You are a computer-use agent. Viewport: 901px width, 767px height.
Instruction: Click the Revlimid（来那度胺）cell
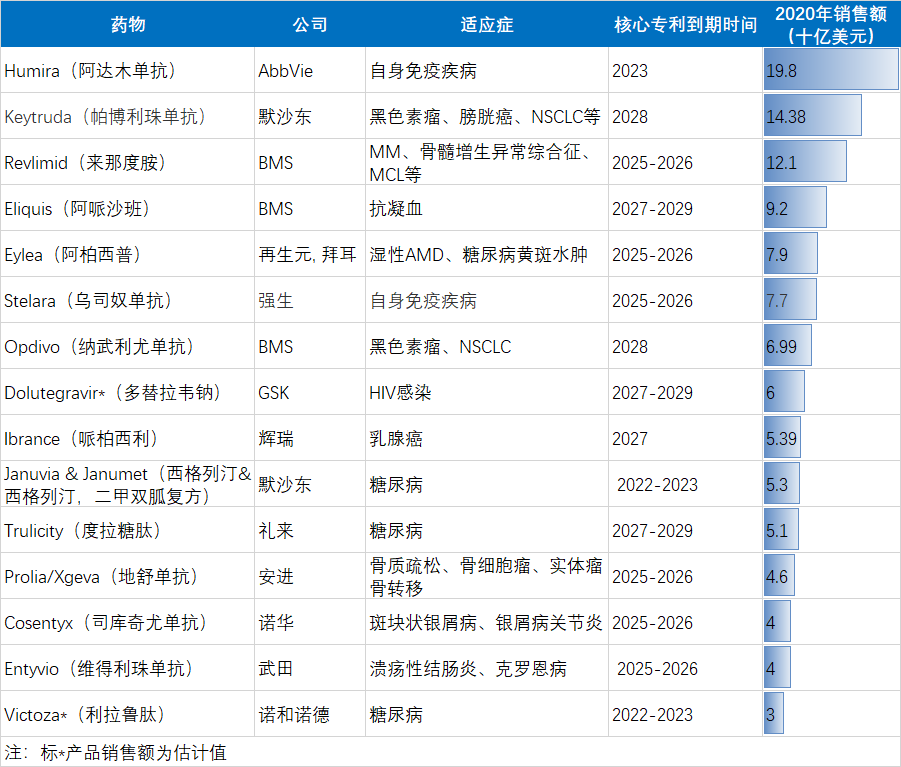(128, 162)
